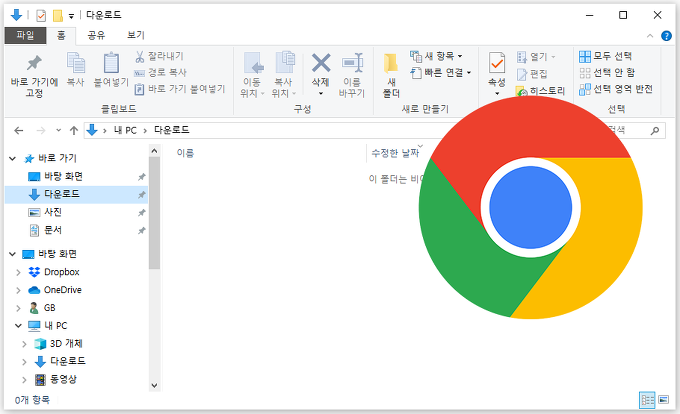Click the 속성 properties icon
This screenshot has height=414, width=680.
(x=497, y=63)
